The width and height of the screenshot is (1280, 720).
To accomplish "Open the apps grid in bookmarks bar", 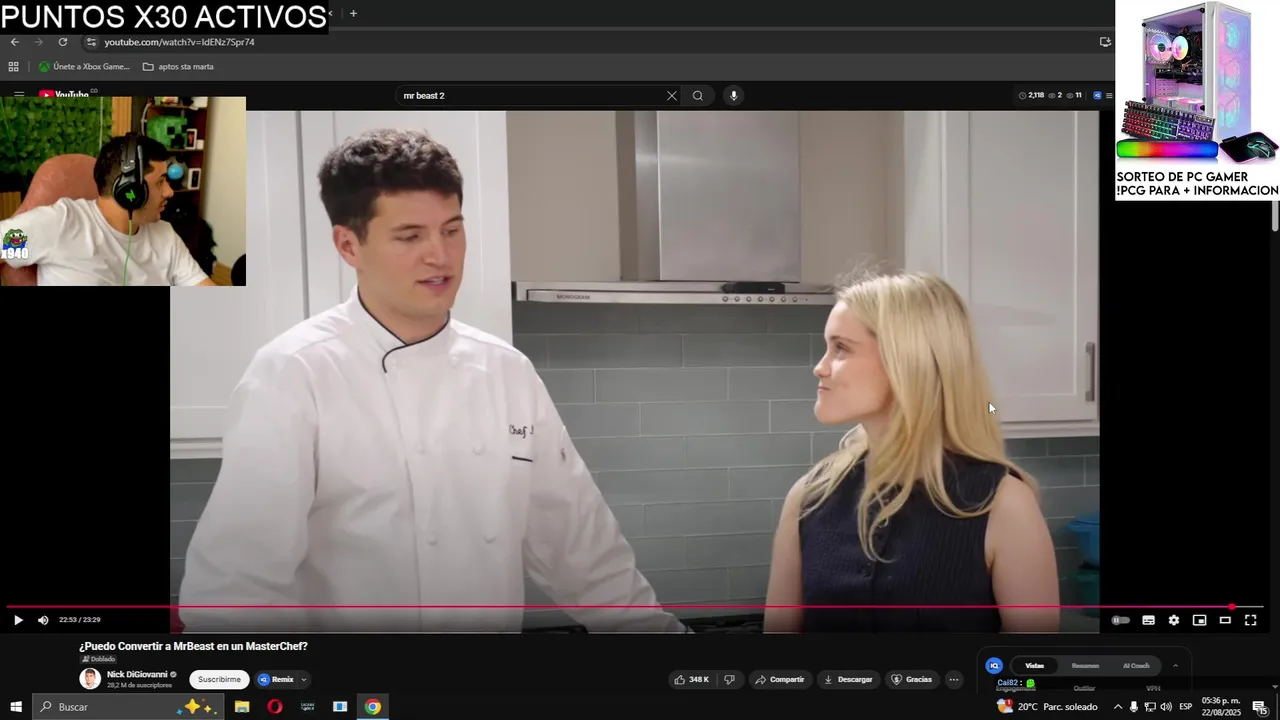I will 13,67.
